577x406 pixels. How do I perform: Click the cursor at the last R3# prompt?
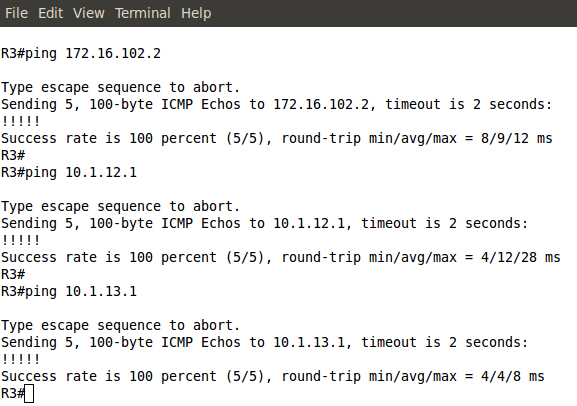29,393
